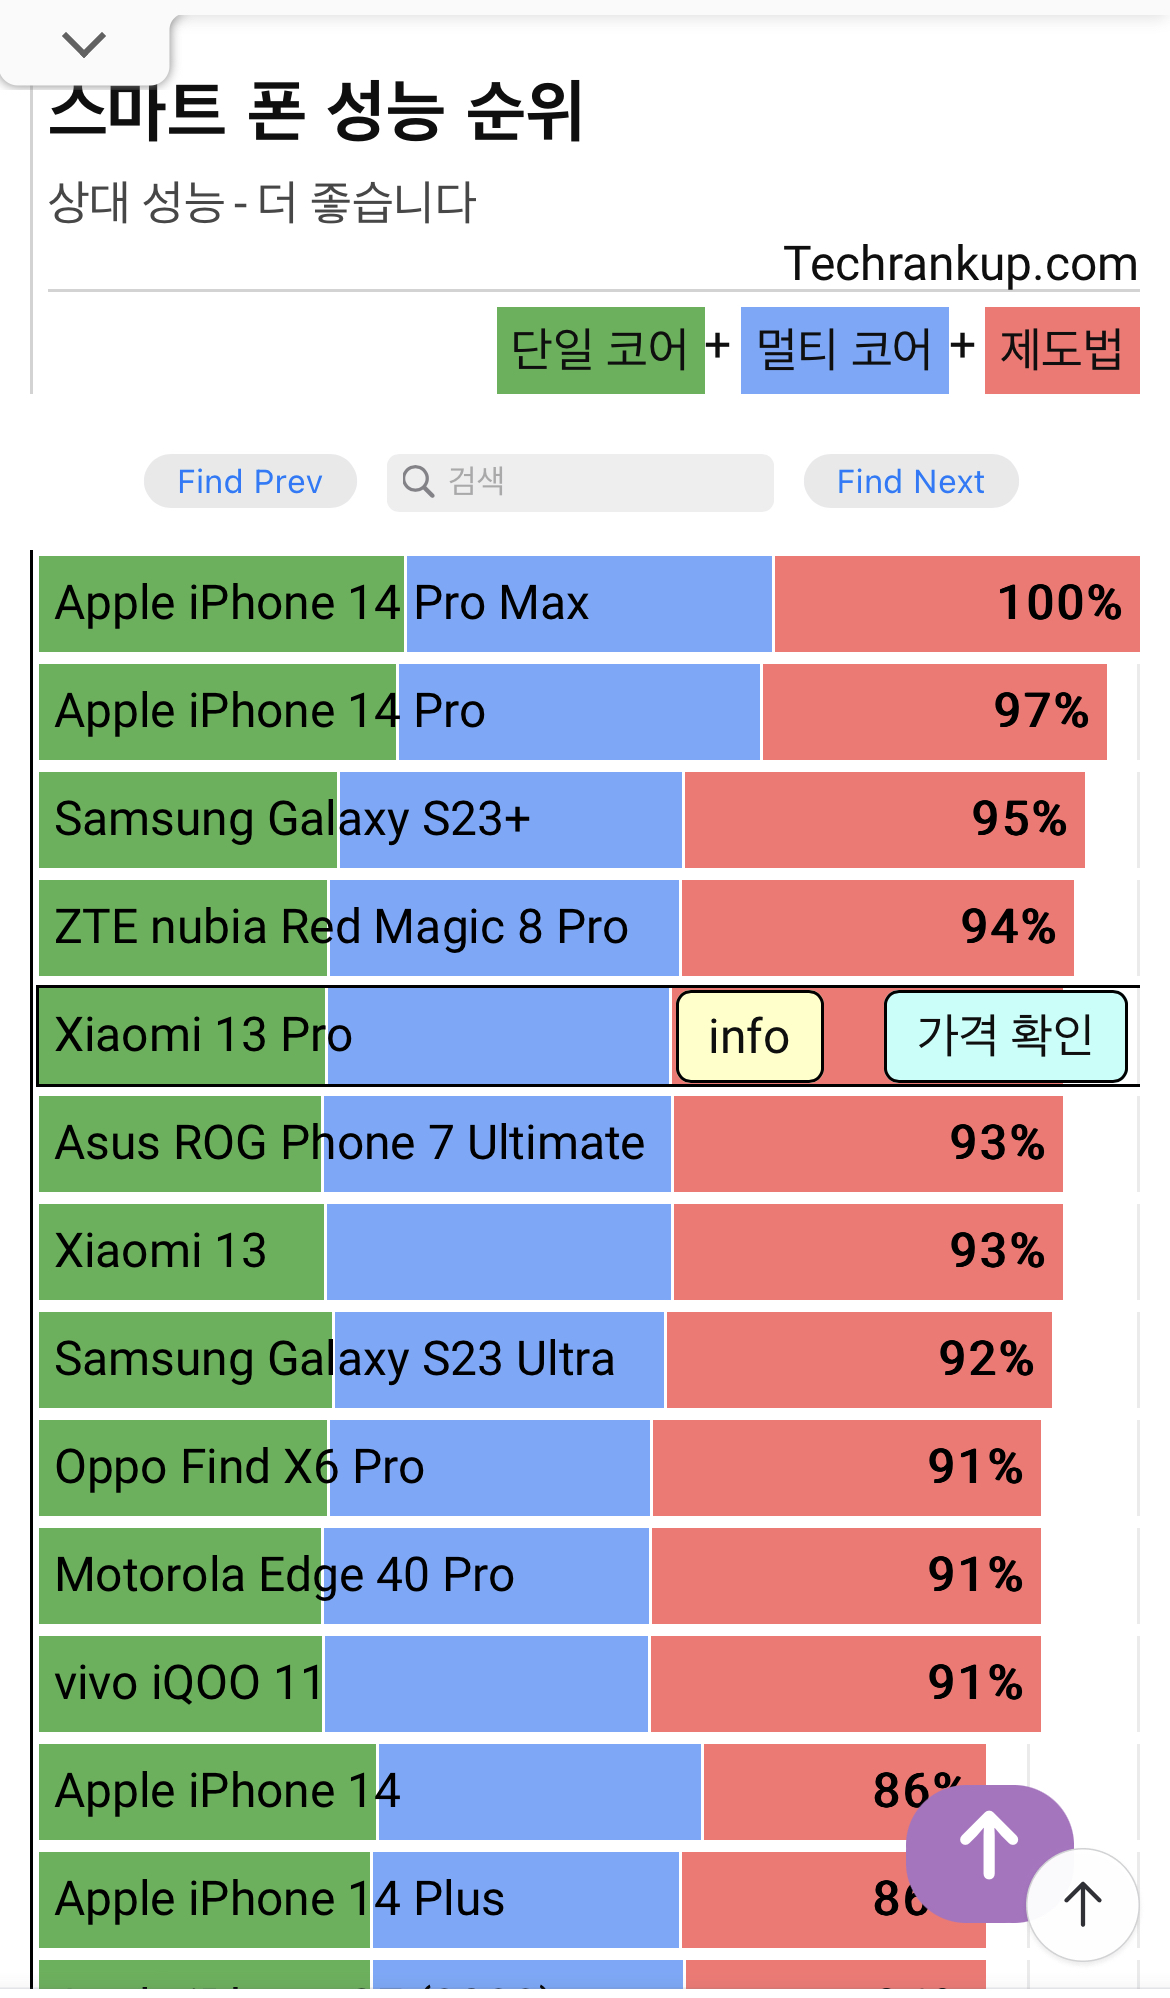Click the magnifier icon in search field

417,482
